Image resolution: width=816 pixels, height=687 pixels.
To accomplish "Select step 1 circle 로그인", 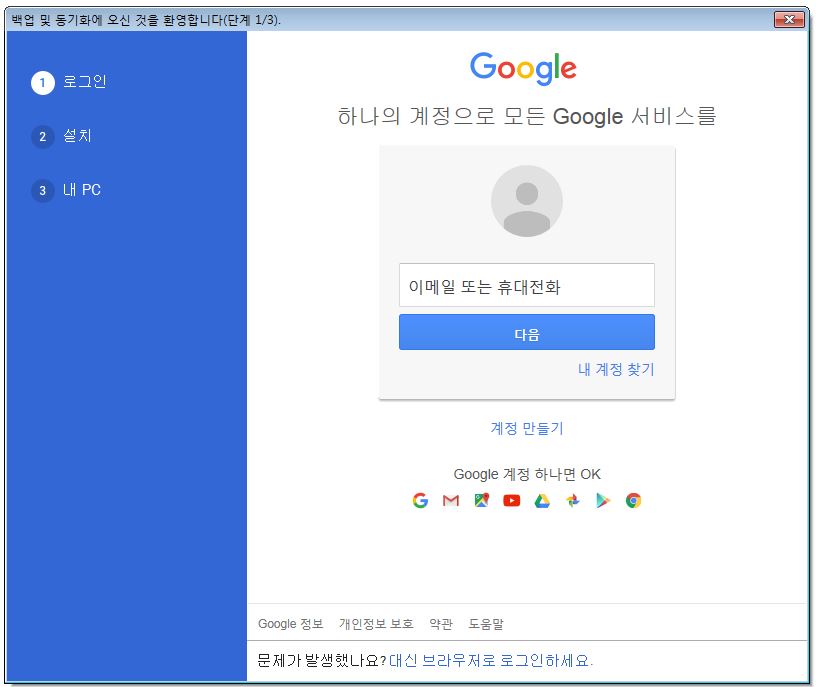I will coord(43,83).
